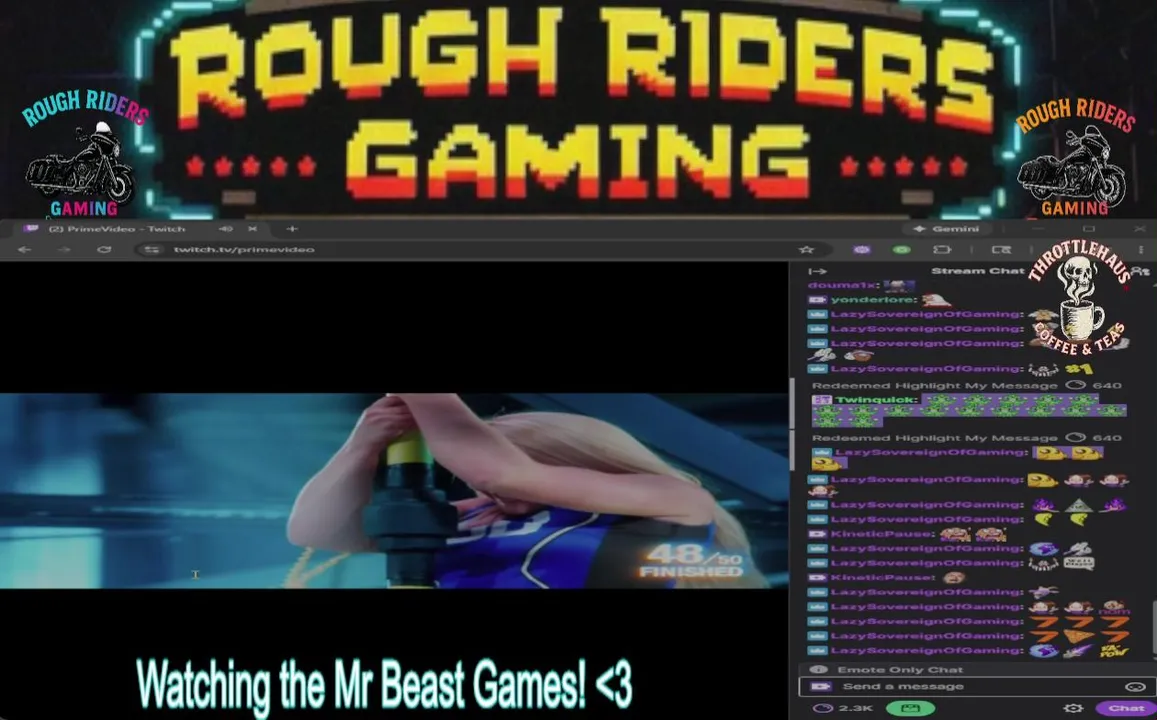Open the purple extension icon
The height and width of the screenshot is (720, 1157).
pos(861,249)
